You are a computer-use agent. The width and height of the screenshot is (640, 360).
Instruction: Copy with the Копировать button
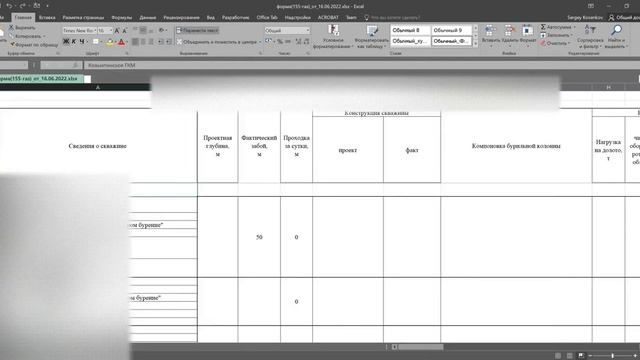click(x=26, y=36)
